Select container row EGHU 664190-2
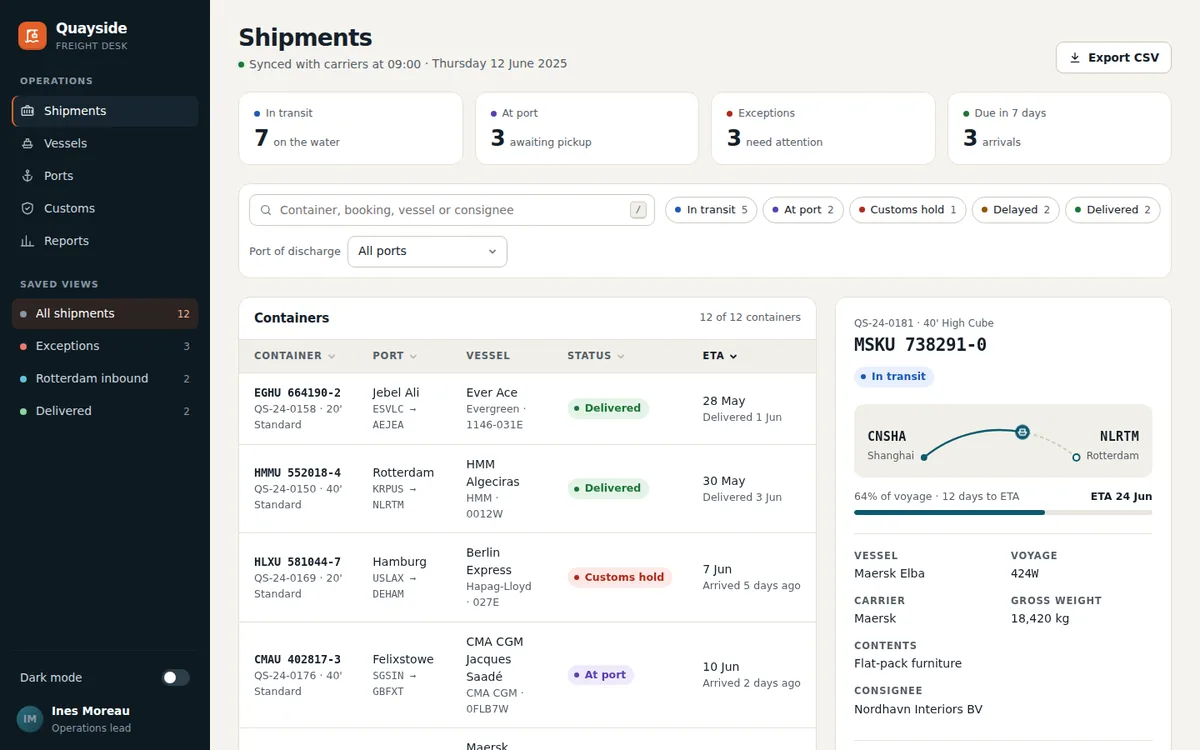This screenshot has height=750, width=1200. point(527,409)
